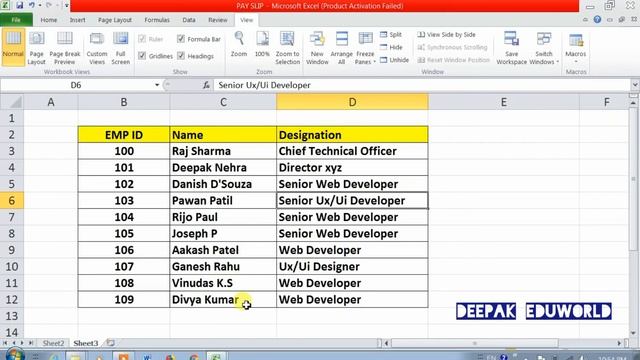Screen dimensions: 640x360
Task: Click the vertical scrollbar down arrow
Action: click(x=633, y=333)
